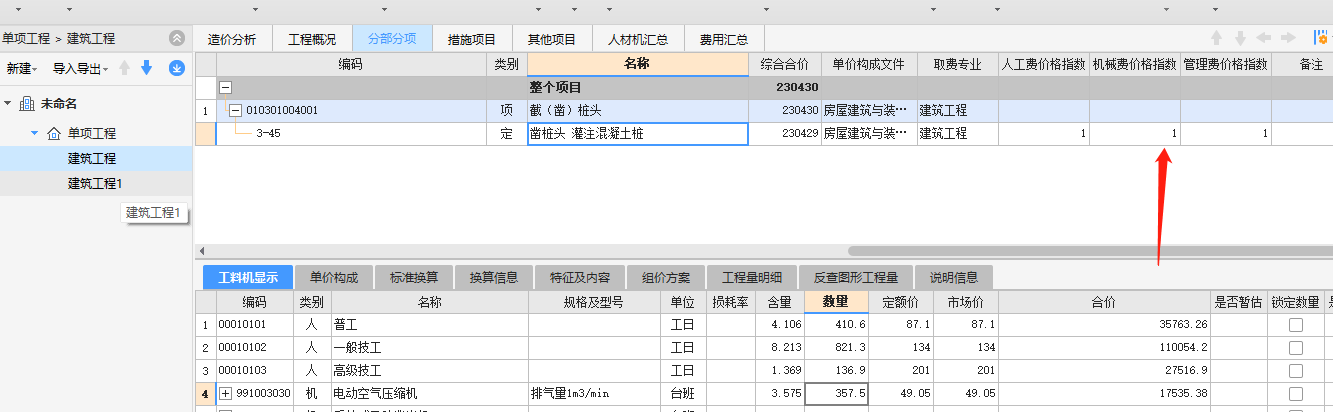
Task: Click the gray left arrow above the 管理费价格指数 column
Action: coord(1264,38)
